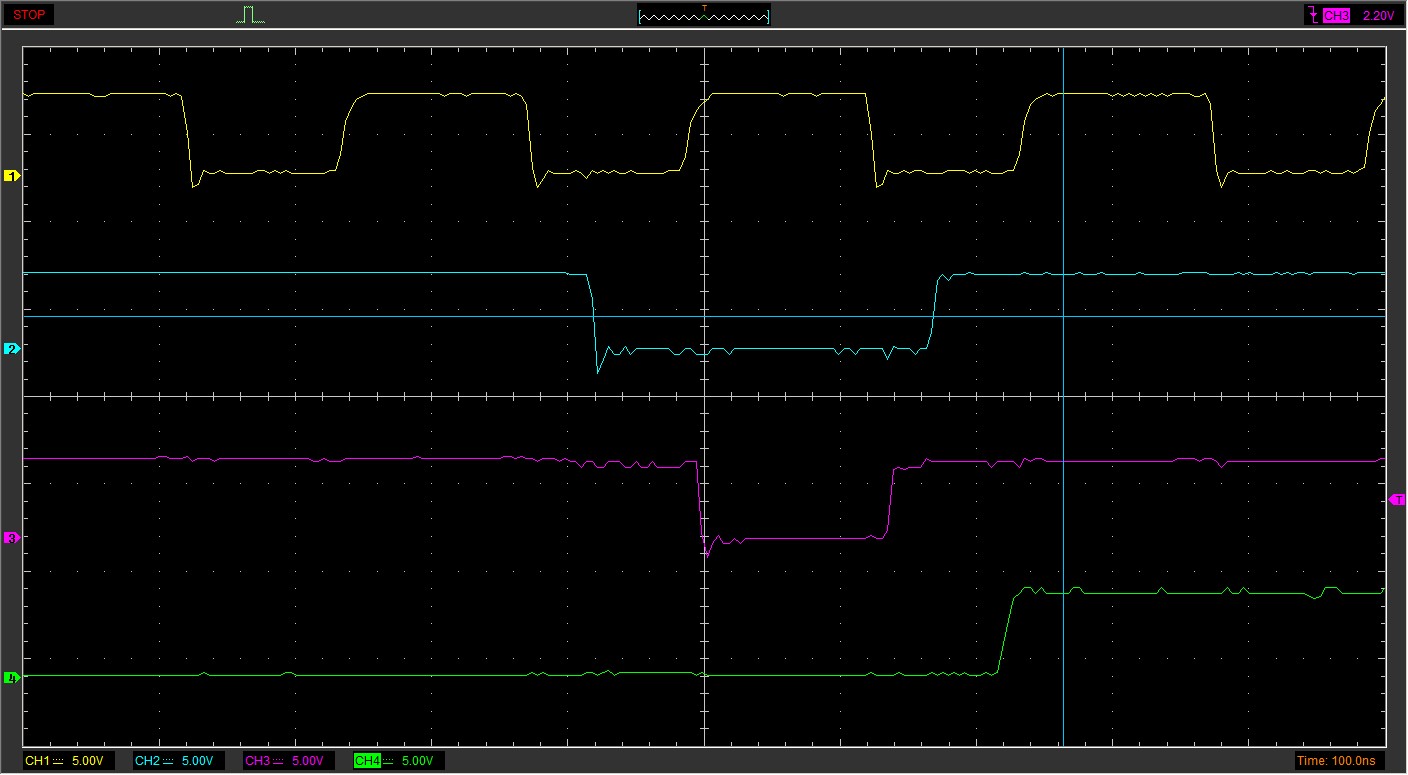Click the pulse waveform icon in top bar
The width and height of the screenshot is (1408, 775).
click(x=251, y=15)
